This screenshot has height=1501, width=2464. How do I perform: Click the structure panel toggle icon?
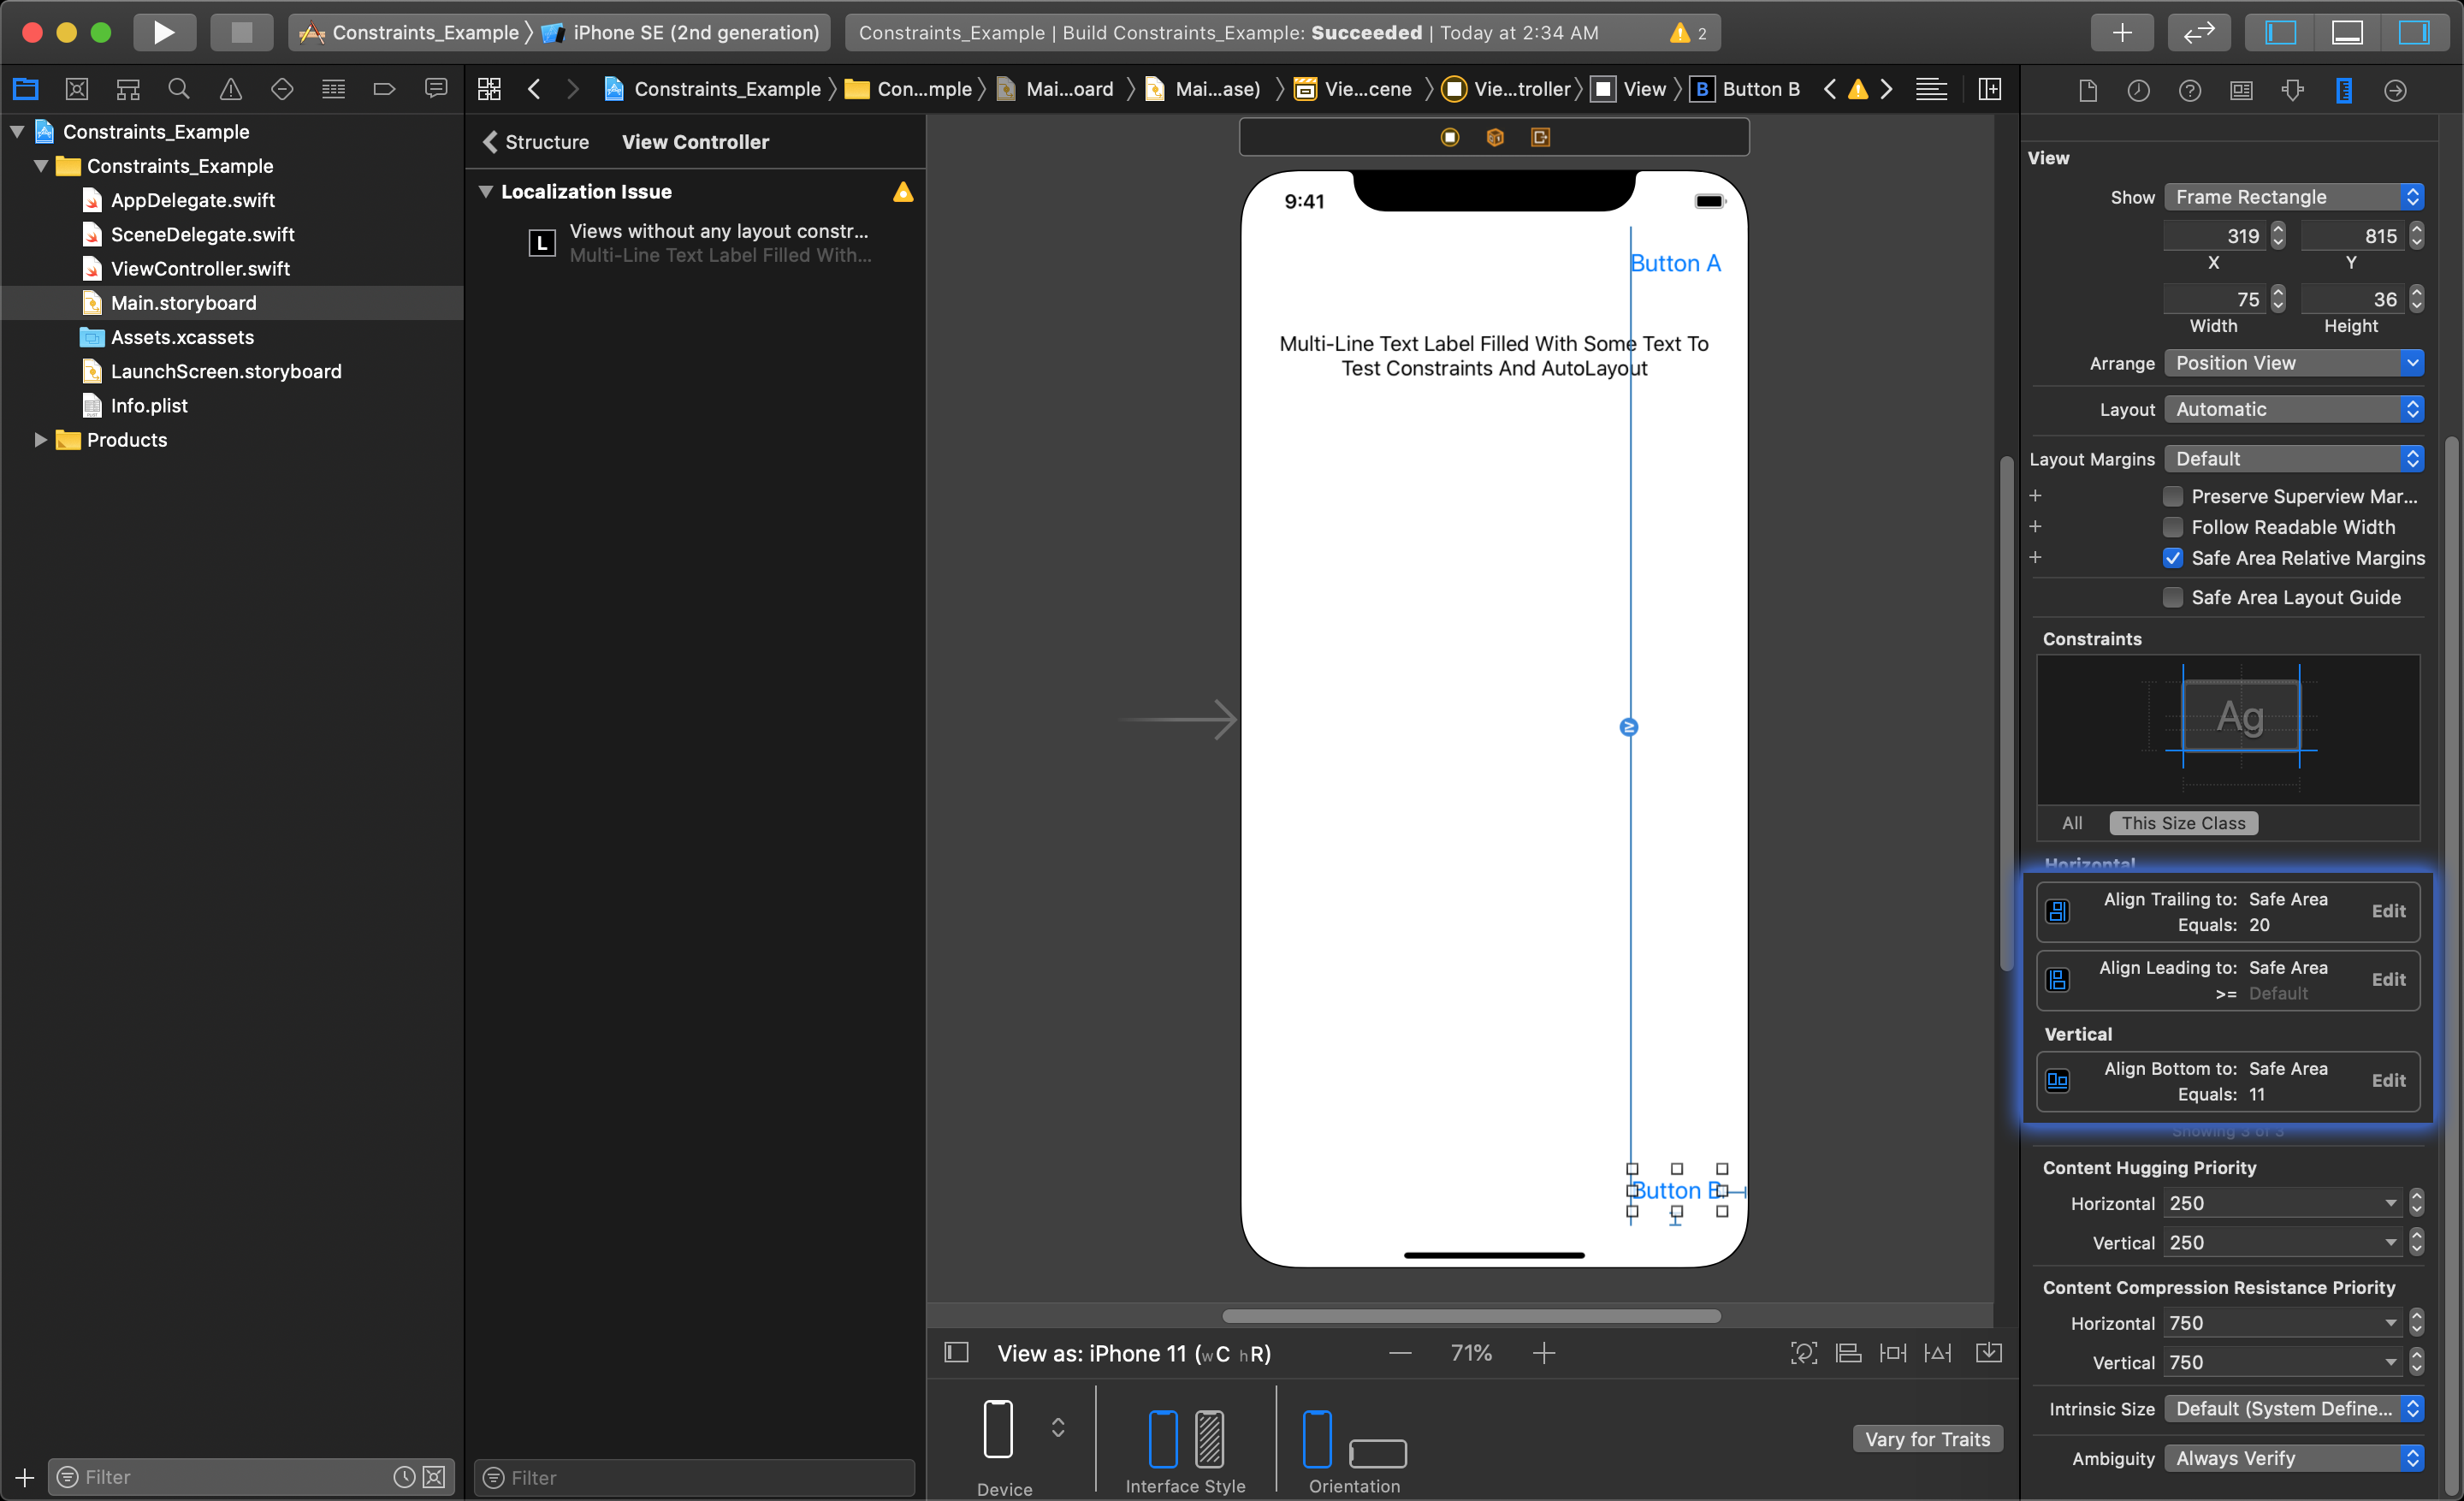click(489, 143)
